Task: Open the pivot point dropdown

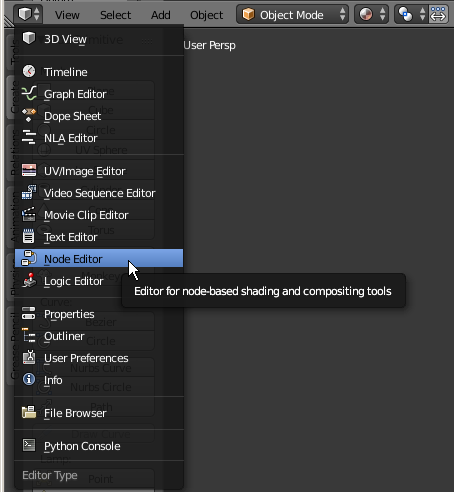Action: [411, 15]
